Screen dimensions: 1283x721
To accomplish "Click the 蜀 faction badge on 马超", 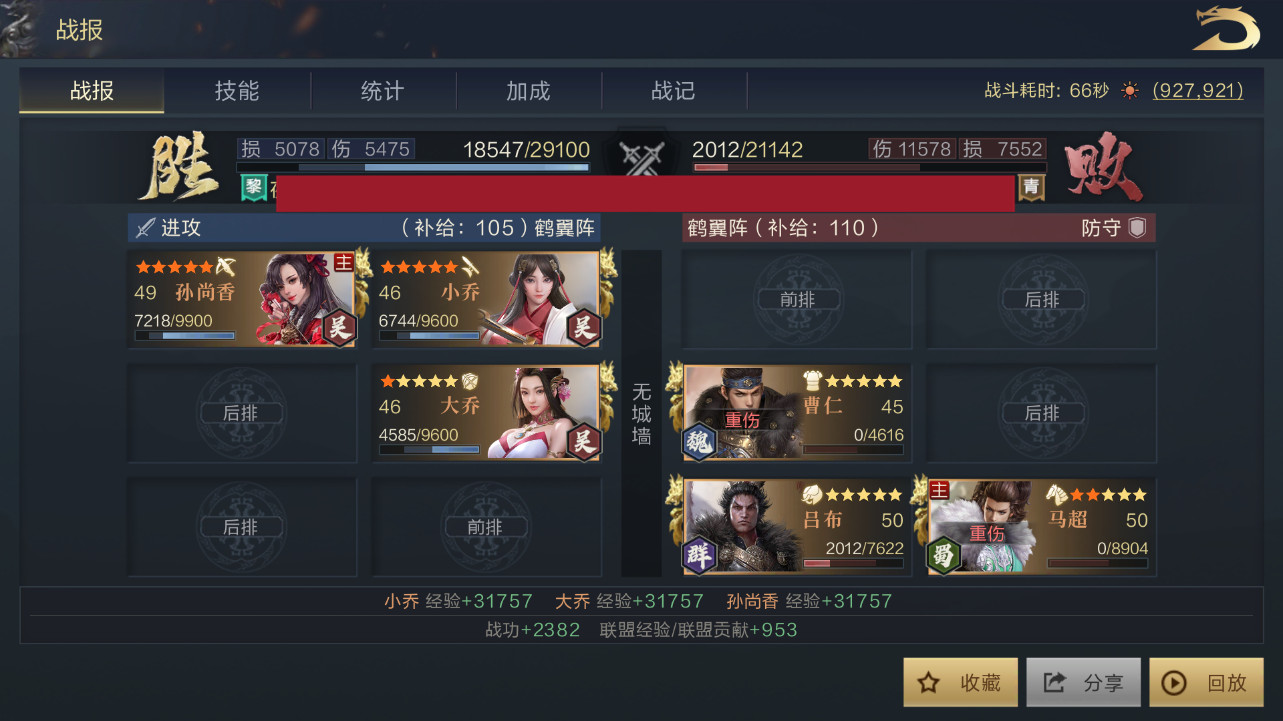I will click(945, 555).
